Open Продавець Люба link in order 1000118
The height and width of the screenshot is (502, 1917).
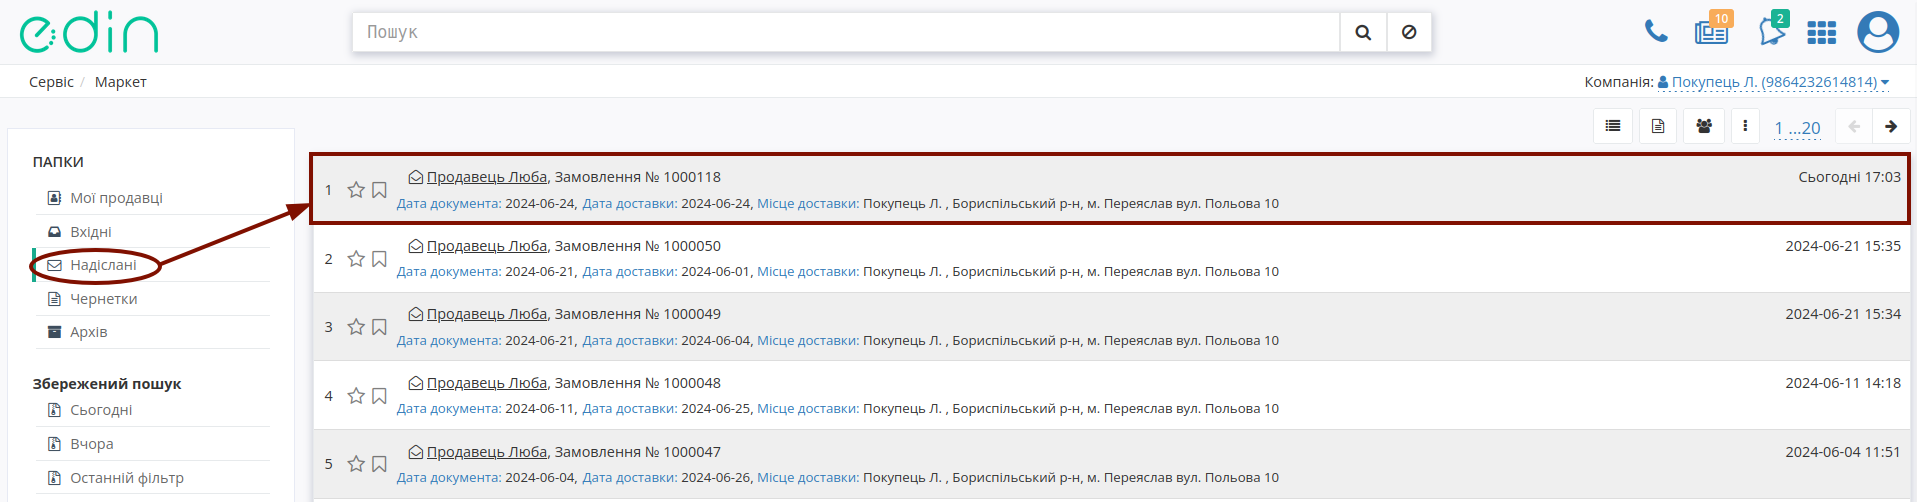(x=487, y=177)
